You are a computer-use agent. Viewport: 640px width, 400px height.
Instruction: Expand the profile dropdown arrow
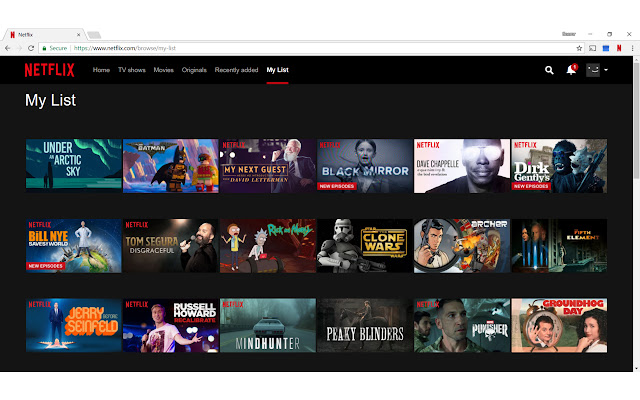pos(606,70)
